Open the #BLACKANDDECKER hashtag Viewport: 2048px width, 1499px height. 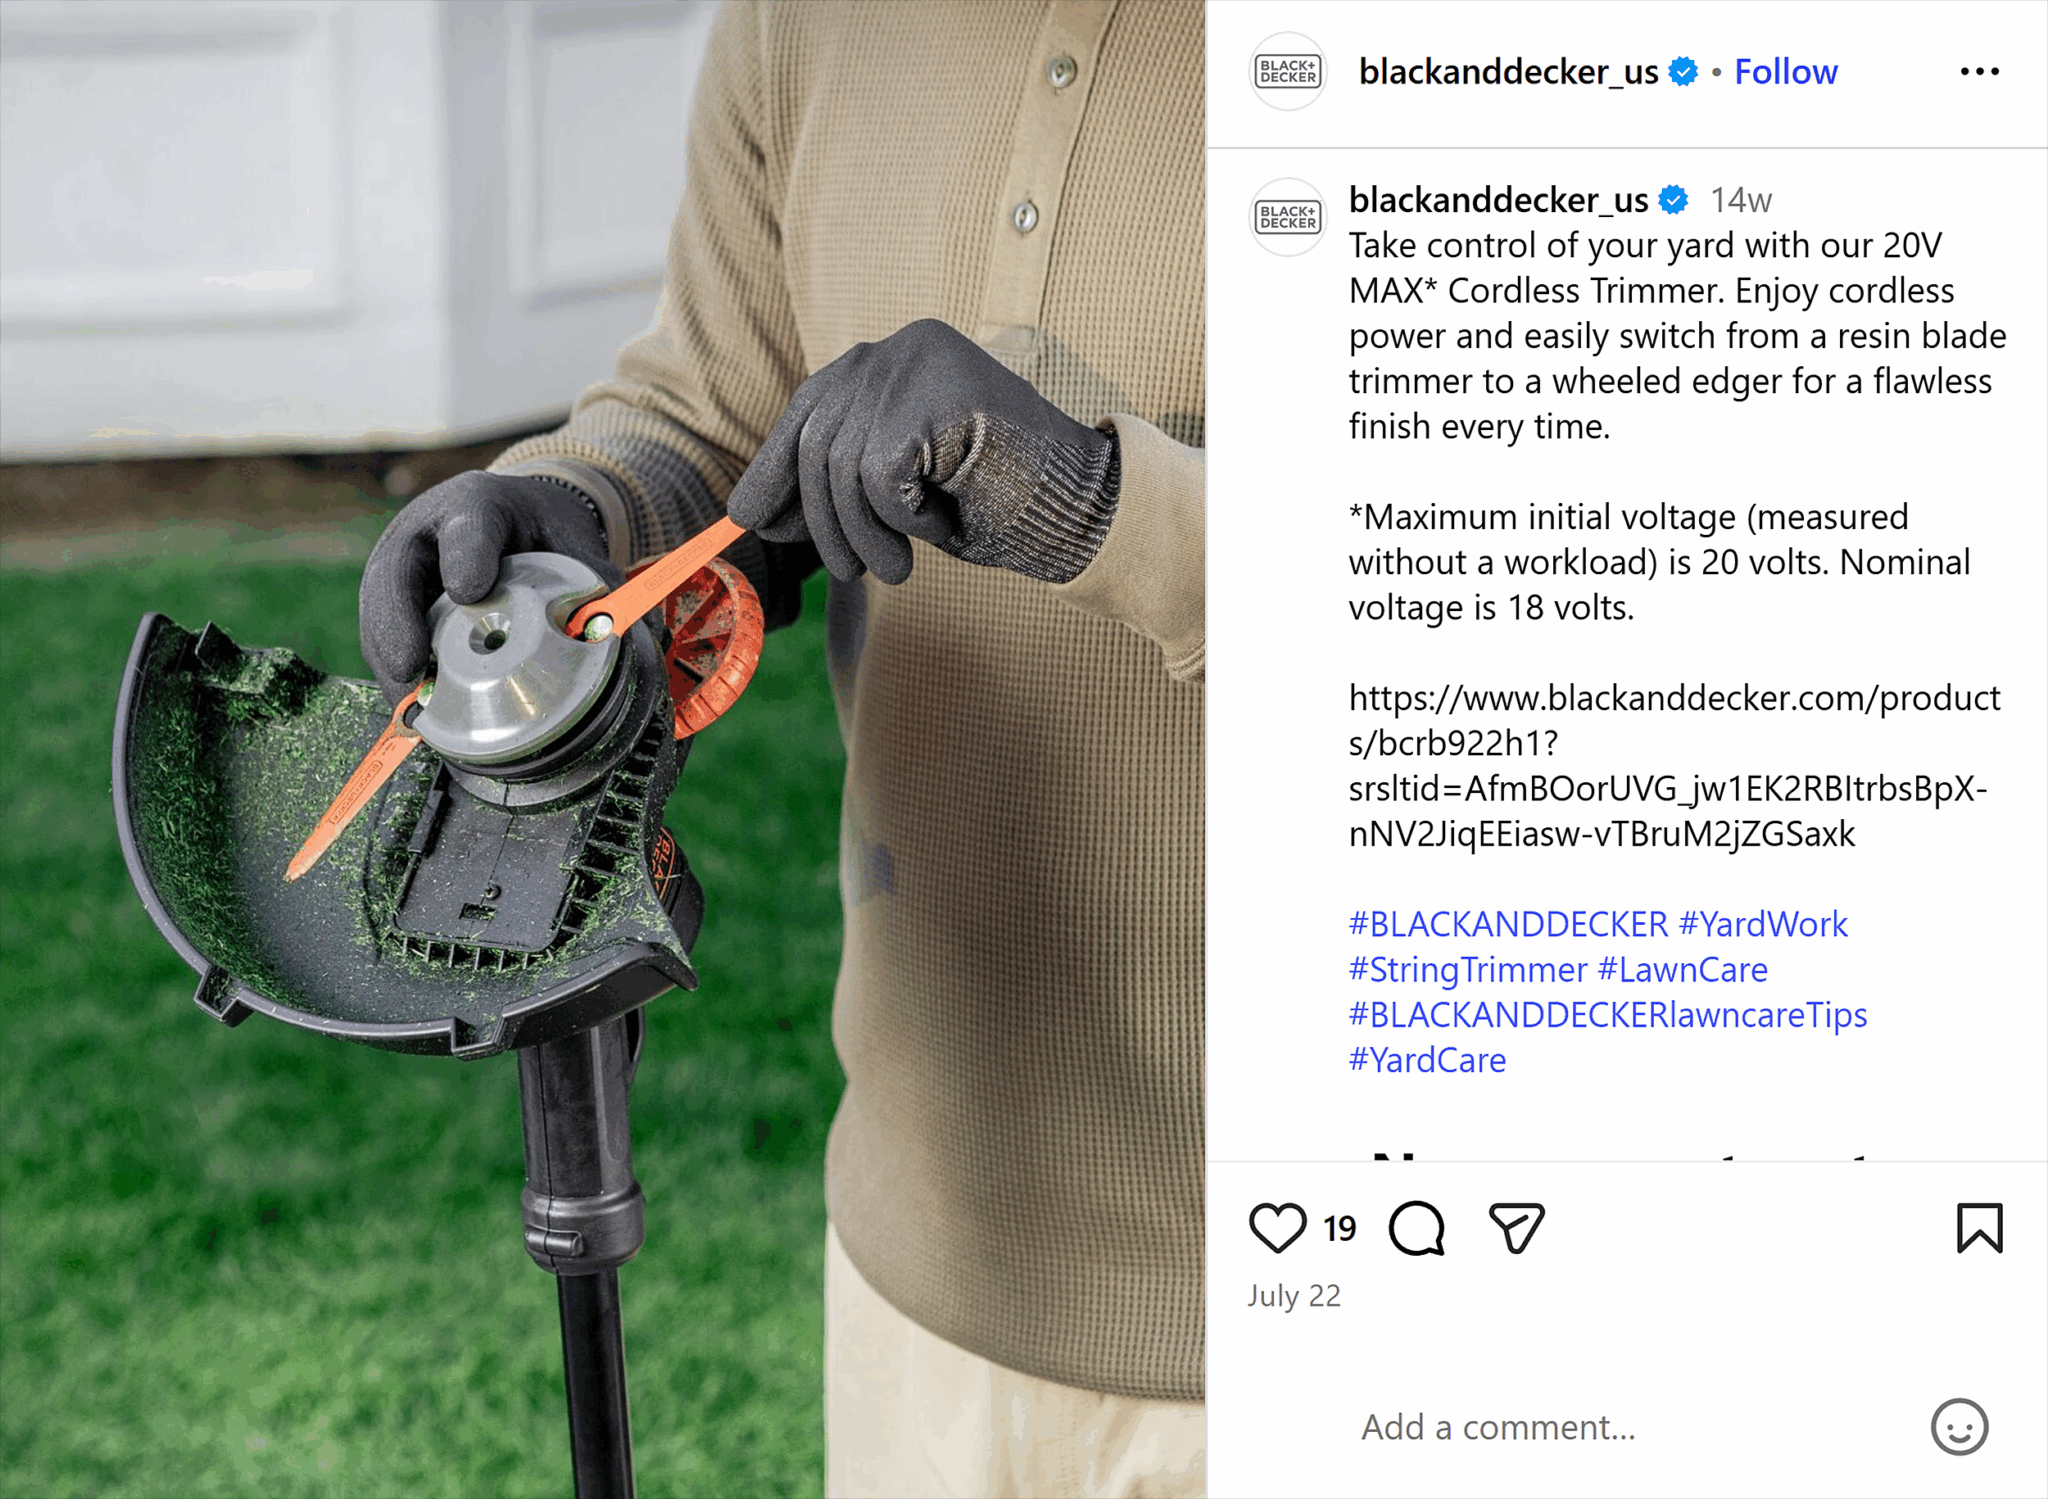pos(1508,924)
